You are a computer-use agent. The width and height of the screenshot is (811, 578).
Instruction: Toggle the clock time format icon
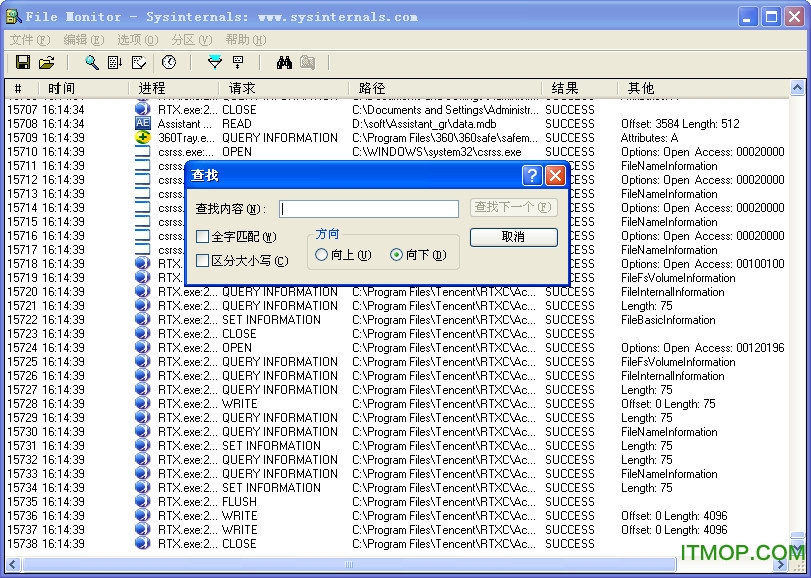click(x=169, y=62)
